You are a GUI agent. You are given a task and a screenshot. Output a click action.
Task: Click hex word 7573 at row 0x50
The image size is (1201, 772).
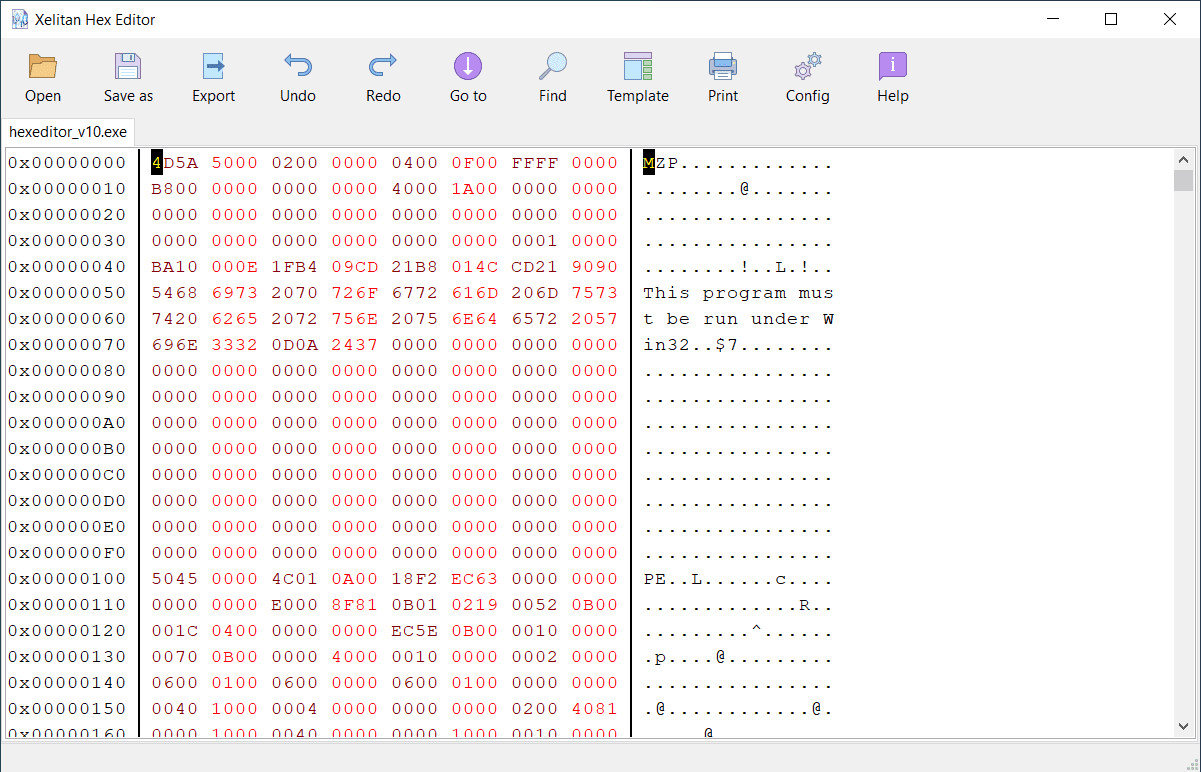click(x=595, y=293)
